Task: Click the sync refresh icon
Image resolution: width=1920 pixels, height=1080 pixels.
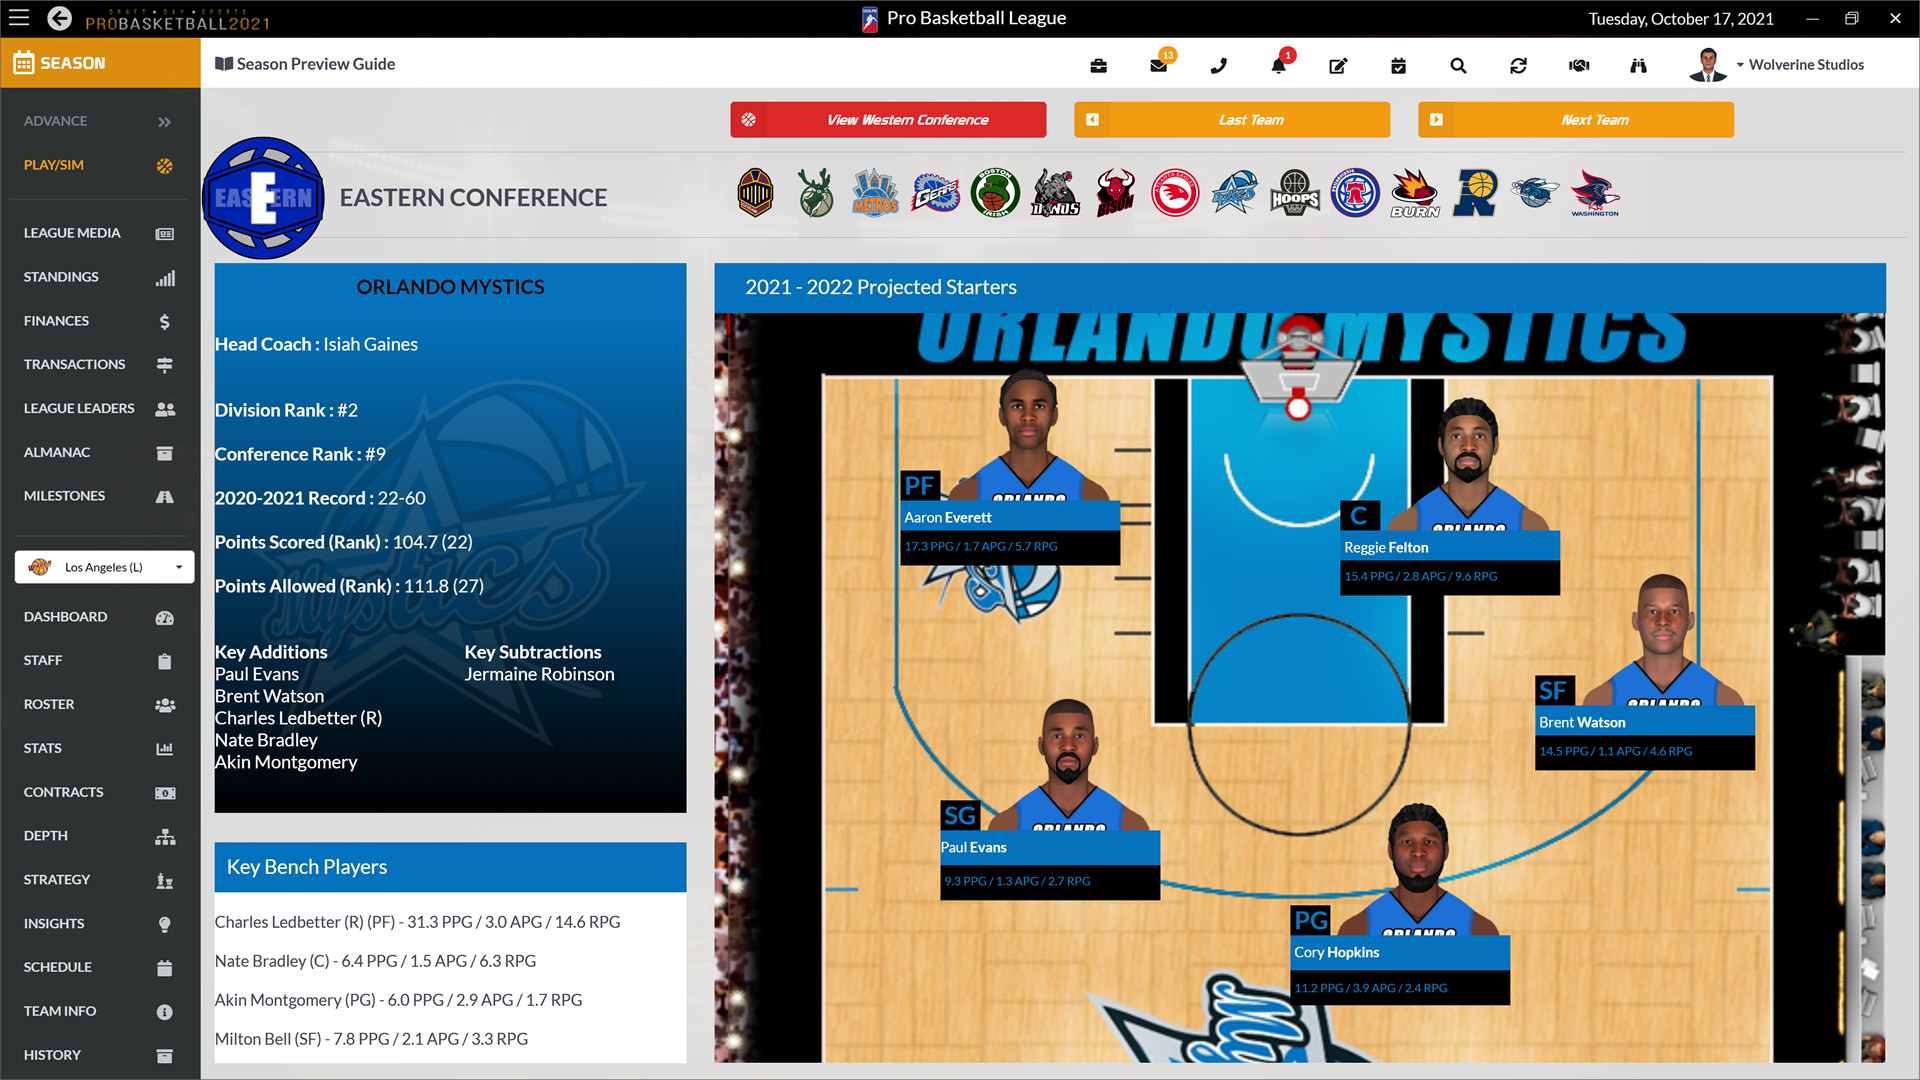Action: (1518, 65)
